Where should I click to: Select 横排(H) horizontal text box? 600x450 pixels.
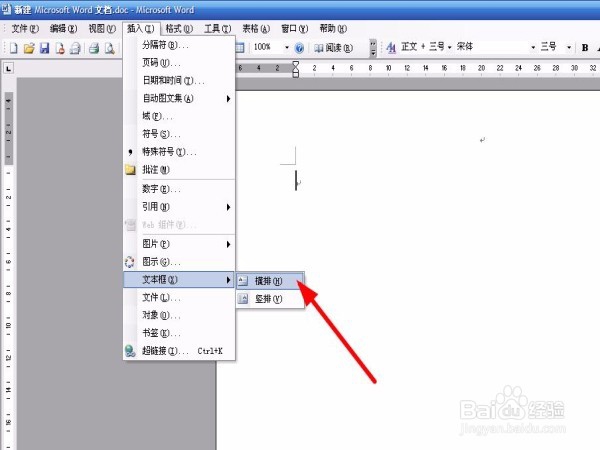(270, 281)
